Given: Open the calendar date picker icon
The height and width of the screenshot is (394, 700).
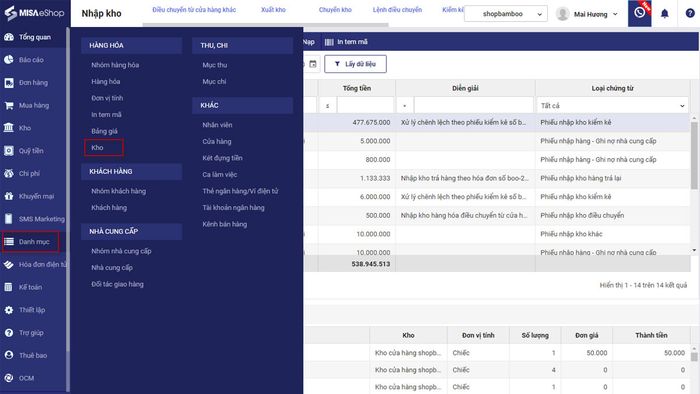Looking at the screenshot, I should [313, 64].
